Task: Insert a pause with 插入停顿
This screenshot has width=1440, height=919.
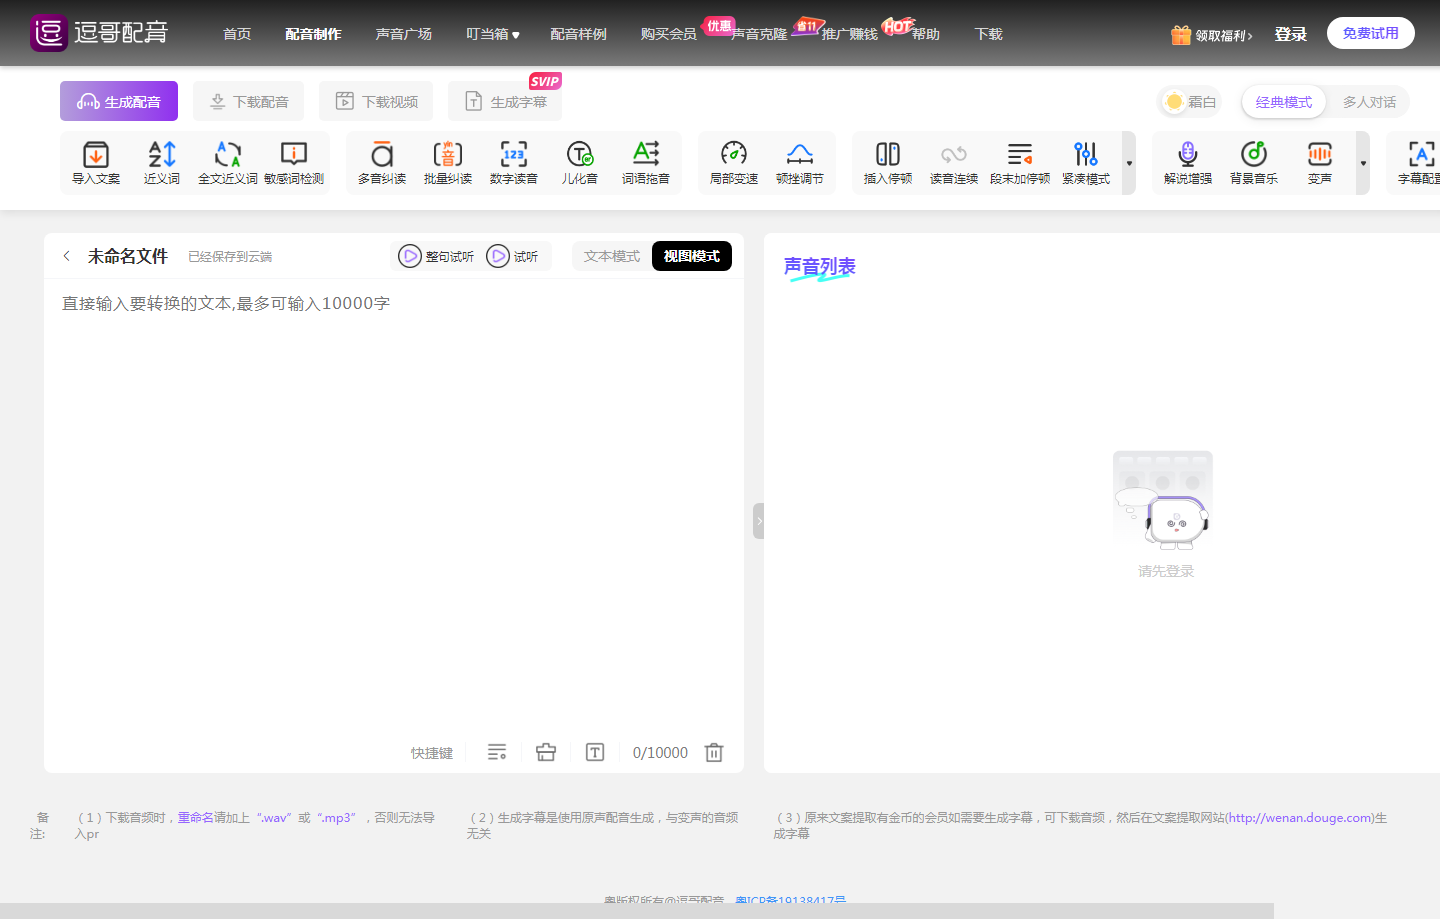Action: (887, 162)
